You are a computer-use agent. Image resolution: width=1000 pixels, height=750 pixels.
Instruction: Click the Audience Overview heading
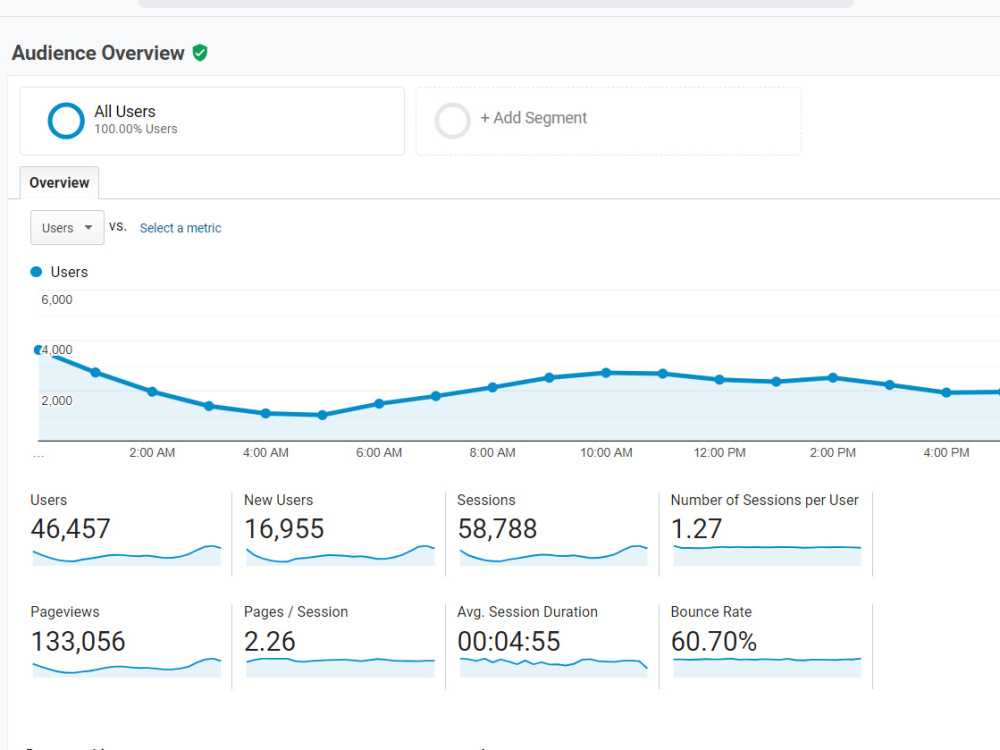pos(98,53)
